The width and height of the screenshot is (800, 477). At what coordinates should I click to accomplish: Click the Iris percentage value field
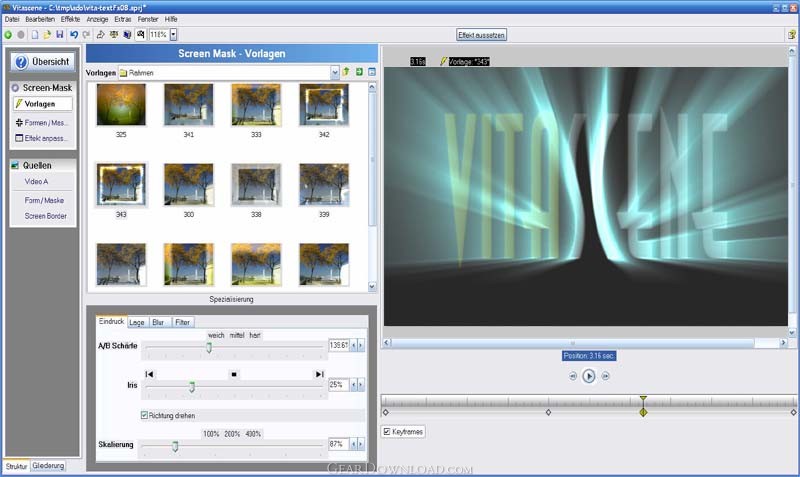tap(339, 385)
